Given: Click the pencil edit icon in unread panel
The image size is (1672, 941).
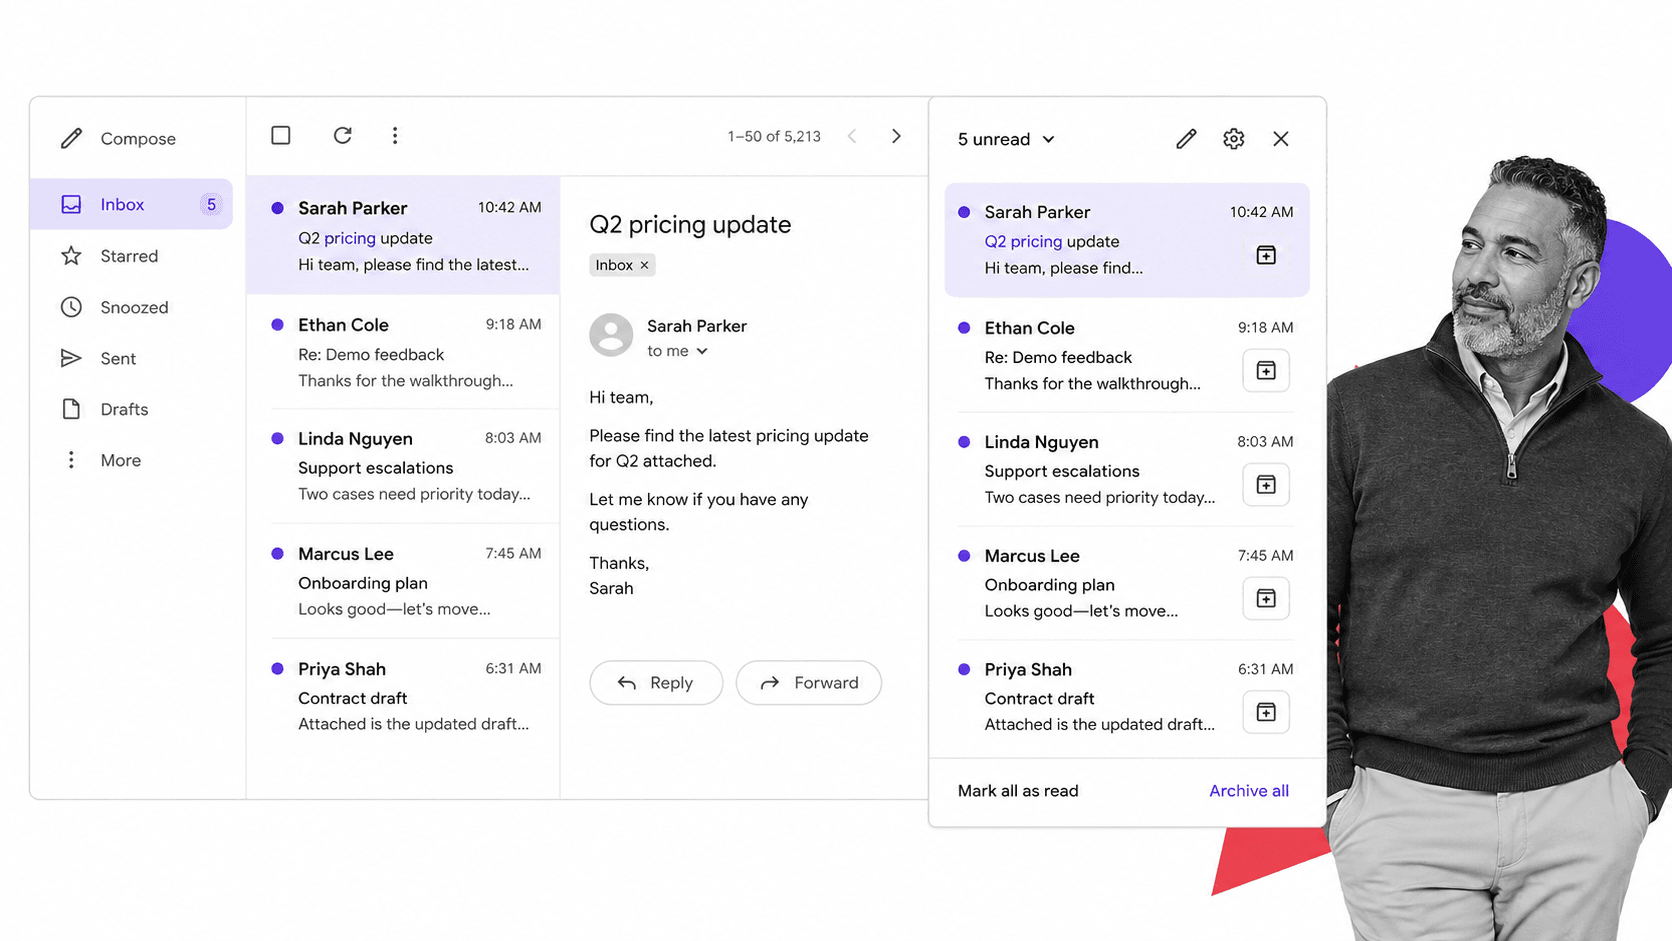Looking at the screenshot, I should pyautogui.click(x=1186, y=139).
